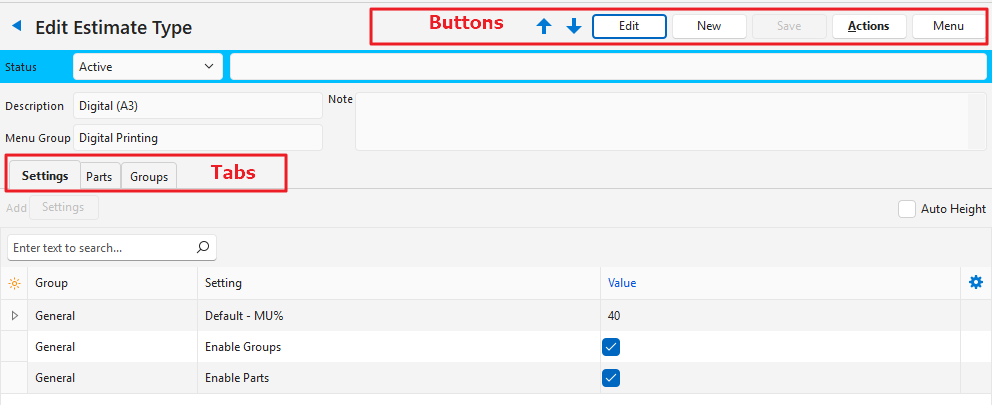This screenshot has width=992, height=405.
Task: Switch to the Parts tab
Action: (x=99, y=177)
